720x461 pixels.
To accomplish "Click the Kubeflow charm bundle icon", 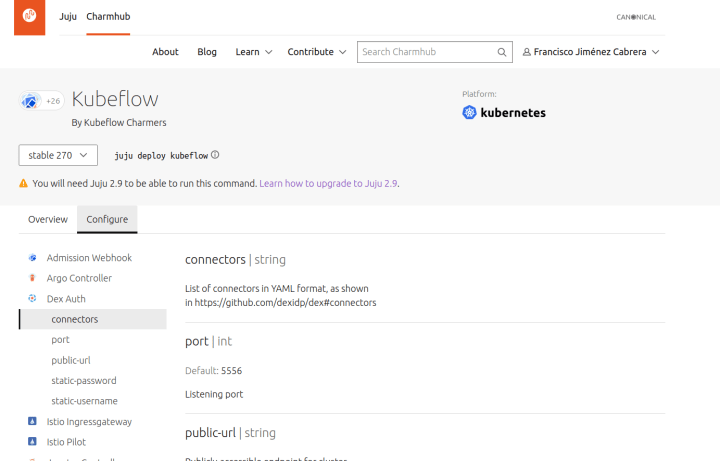I will click(30, 101).
